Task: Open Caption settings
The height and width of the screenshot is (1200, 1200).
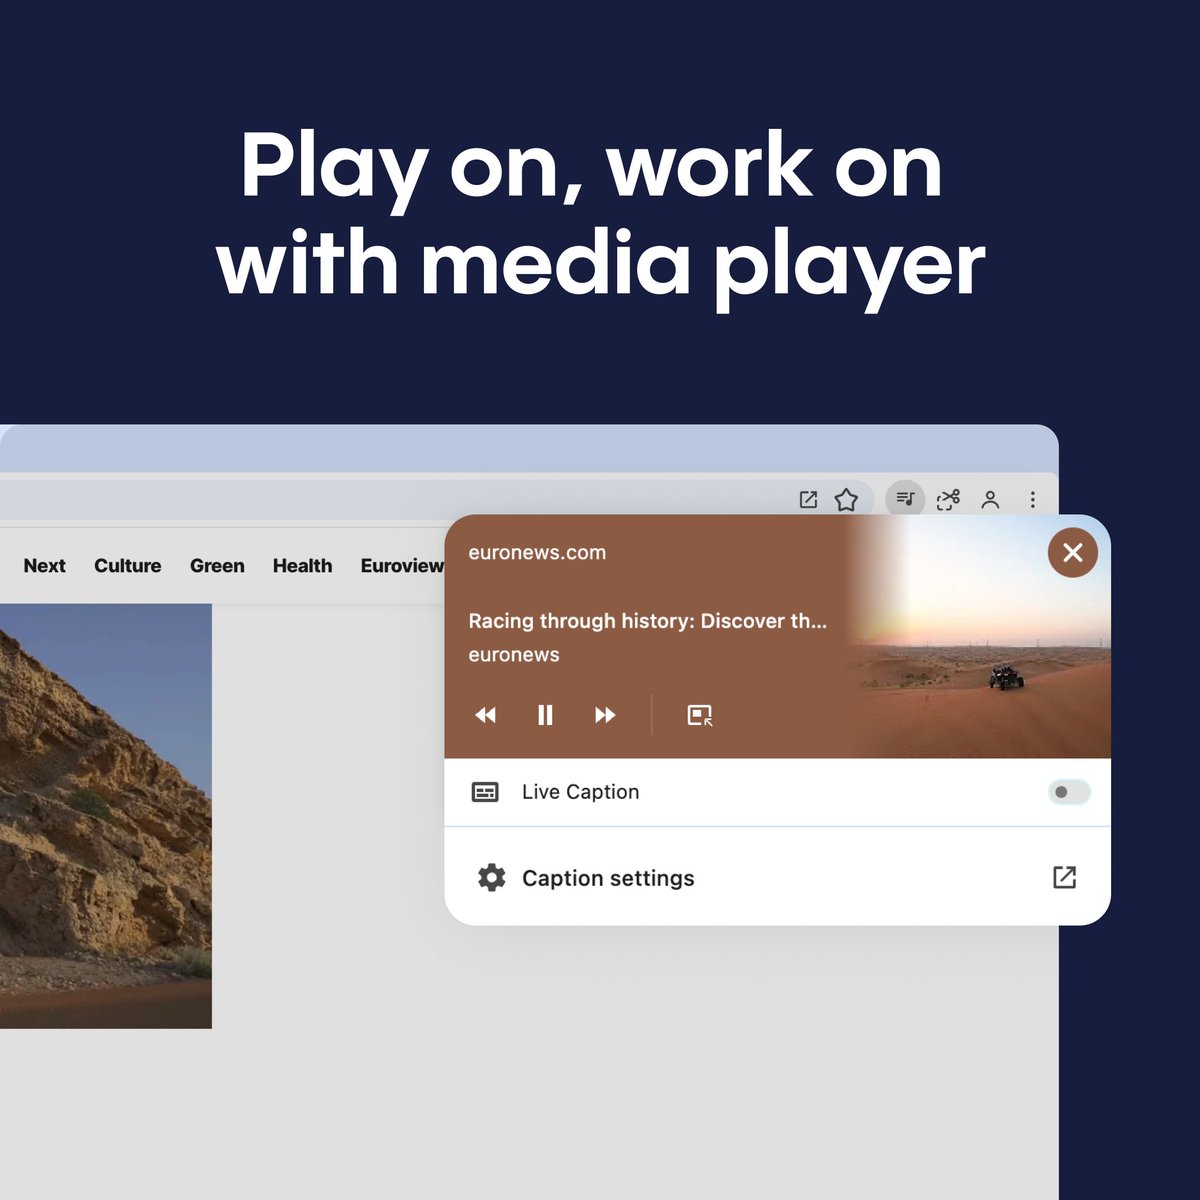Action: coord(777,877)
